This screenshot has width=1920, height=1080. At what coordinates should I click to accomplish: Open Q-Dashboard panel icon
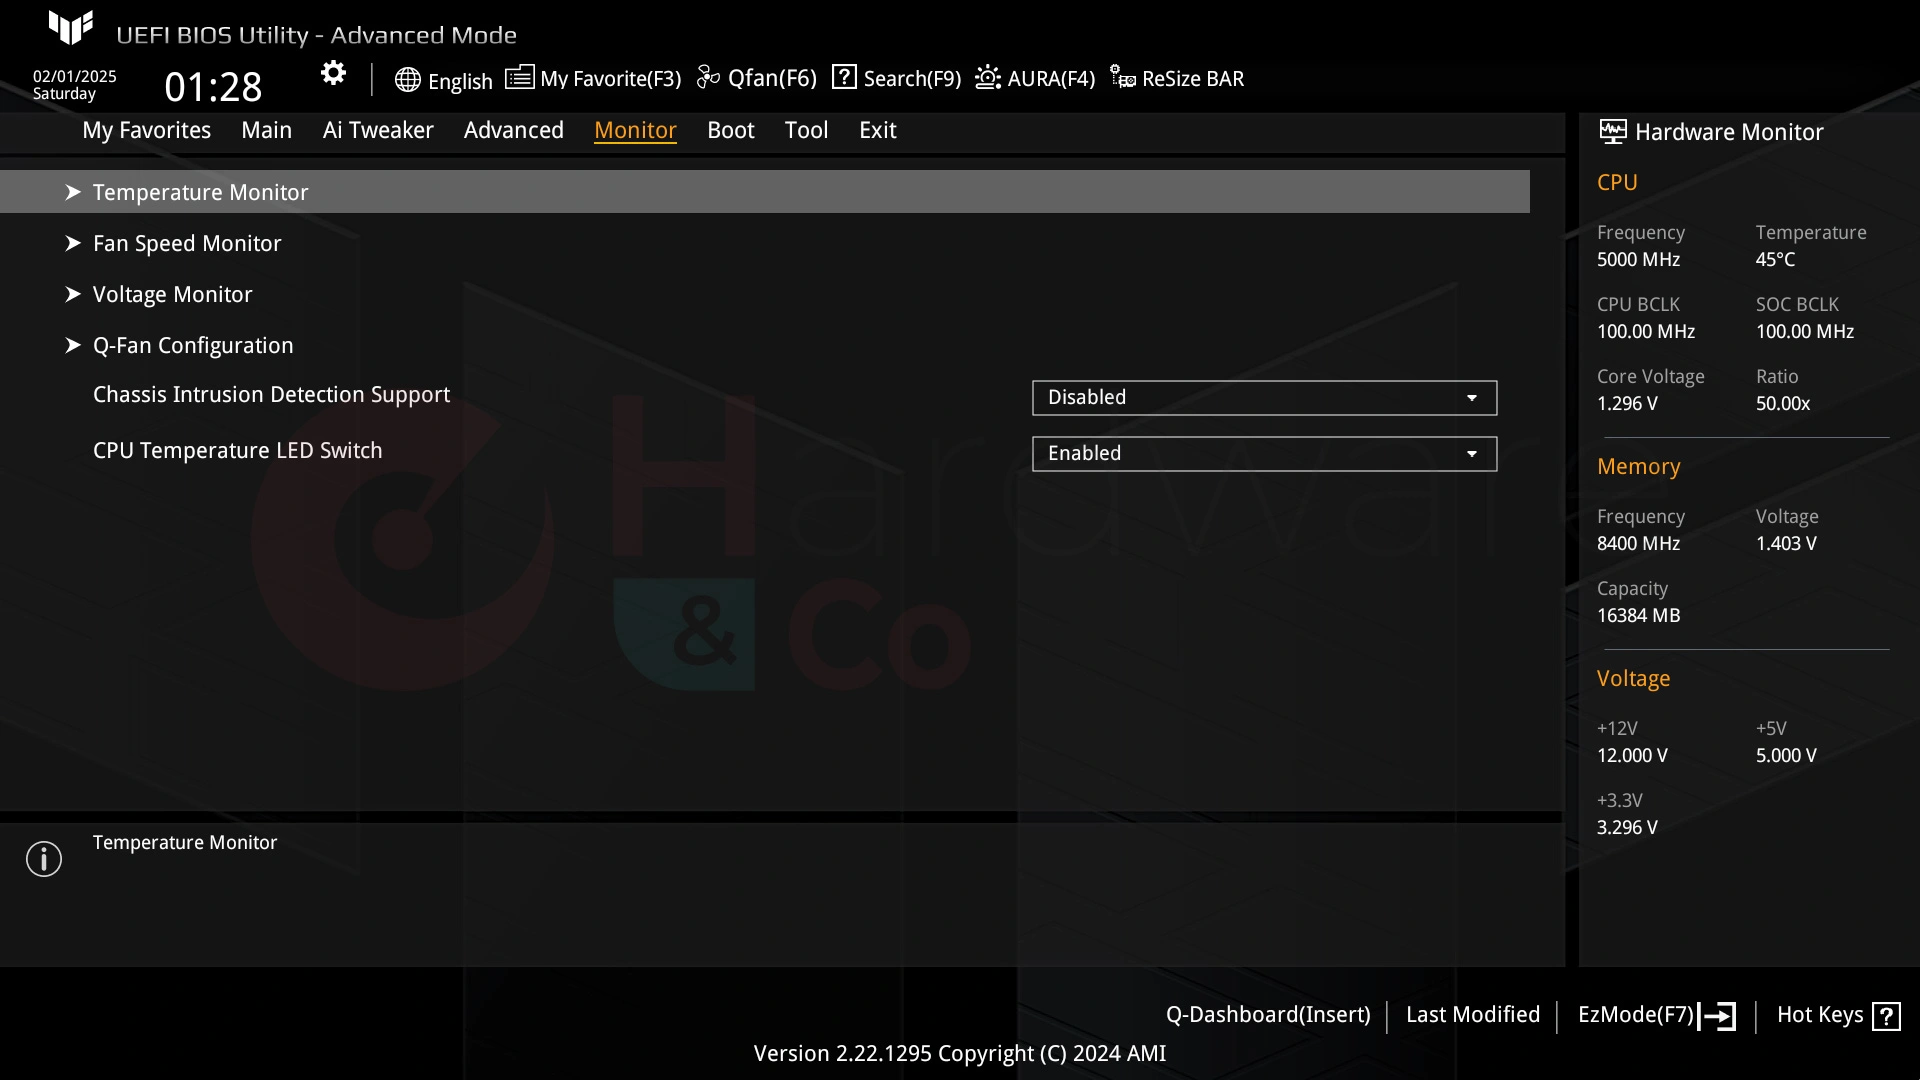point(1267,1014)
